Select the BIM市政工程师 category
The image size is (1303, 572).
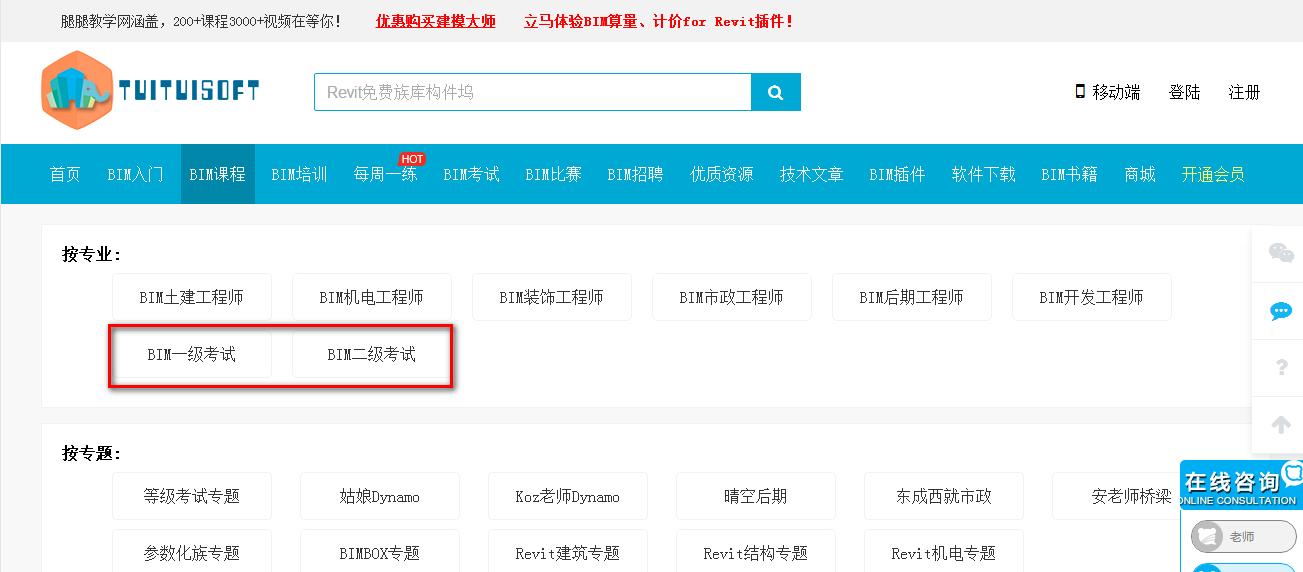[732, 297]
